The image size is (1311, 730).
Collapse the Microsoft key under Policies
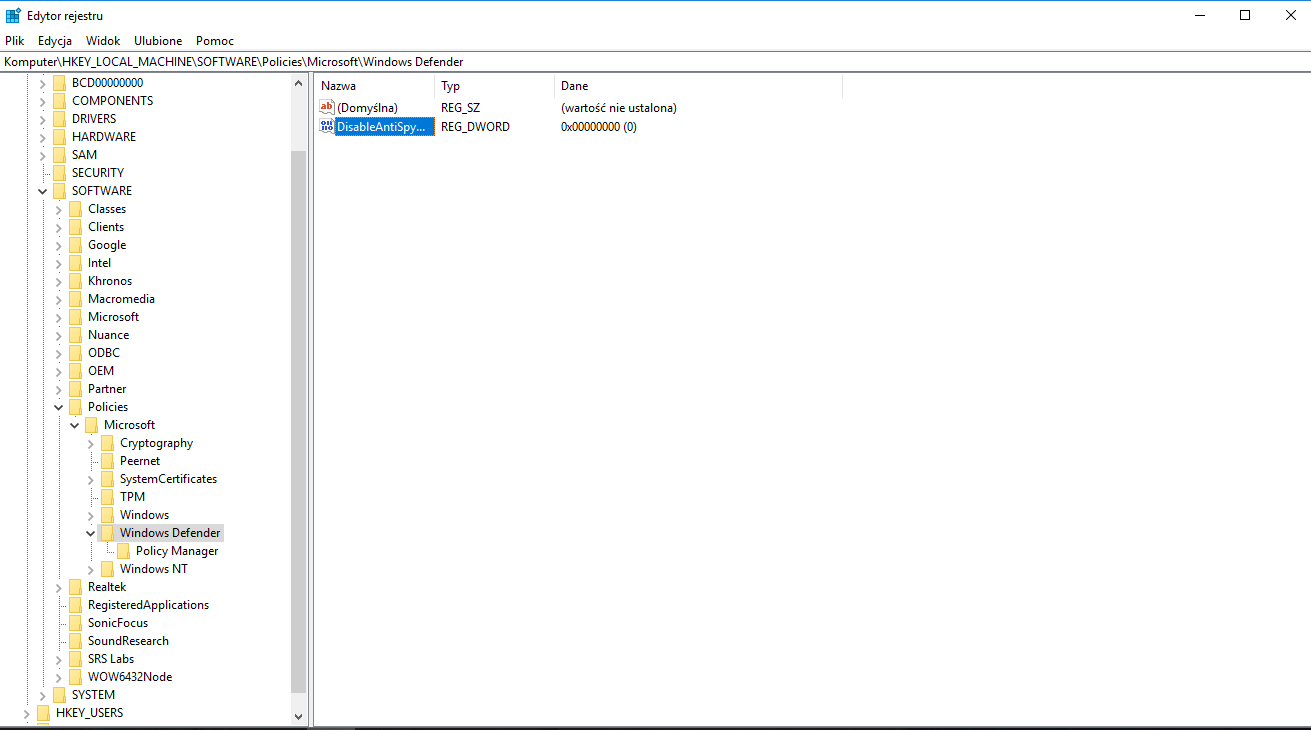coord(74,425)
